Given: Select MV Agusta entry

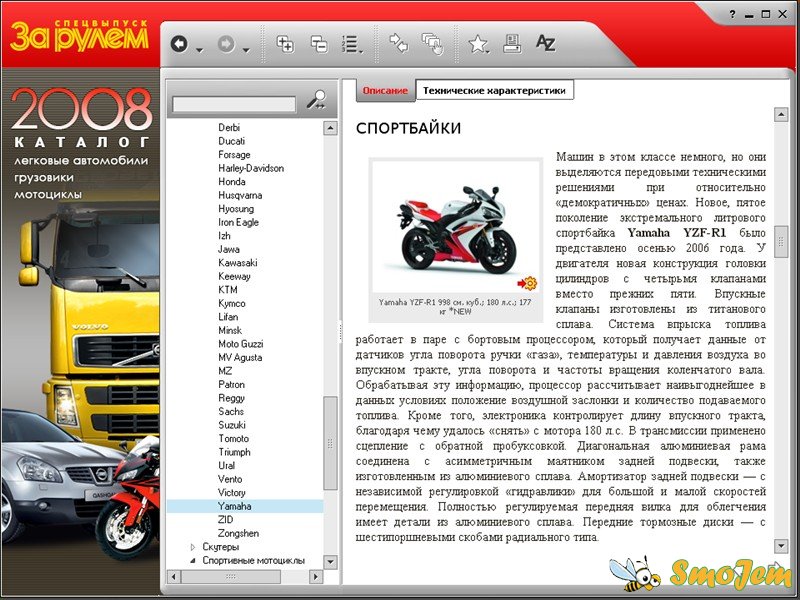Looking at the screenshot, I should tap(240, 357).
